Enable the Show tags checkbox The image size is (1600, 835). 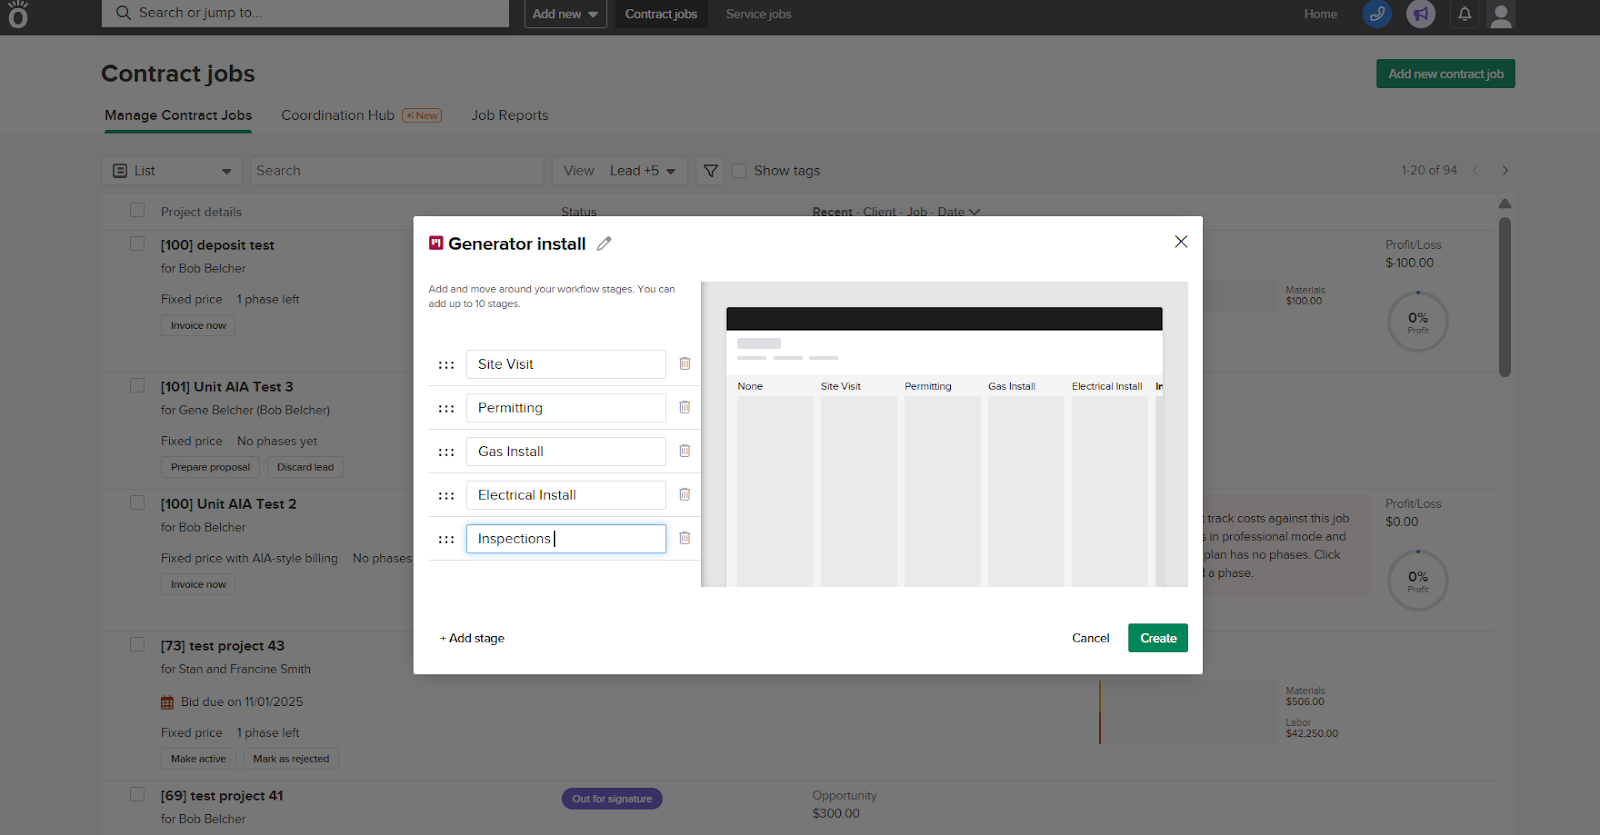(739, 171)
